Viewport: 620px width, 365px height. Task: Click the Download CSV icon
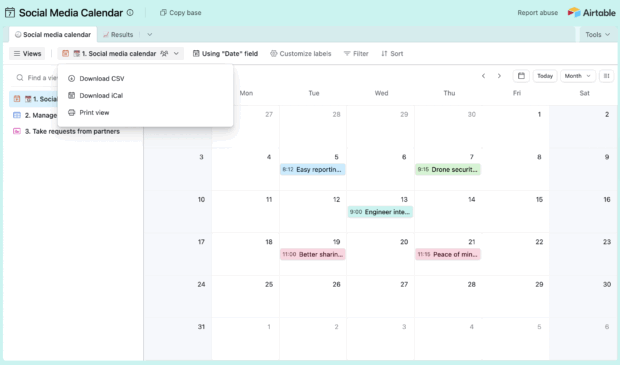(71, 78)
